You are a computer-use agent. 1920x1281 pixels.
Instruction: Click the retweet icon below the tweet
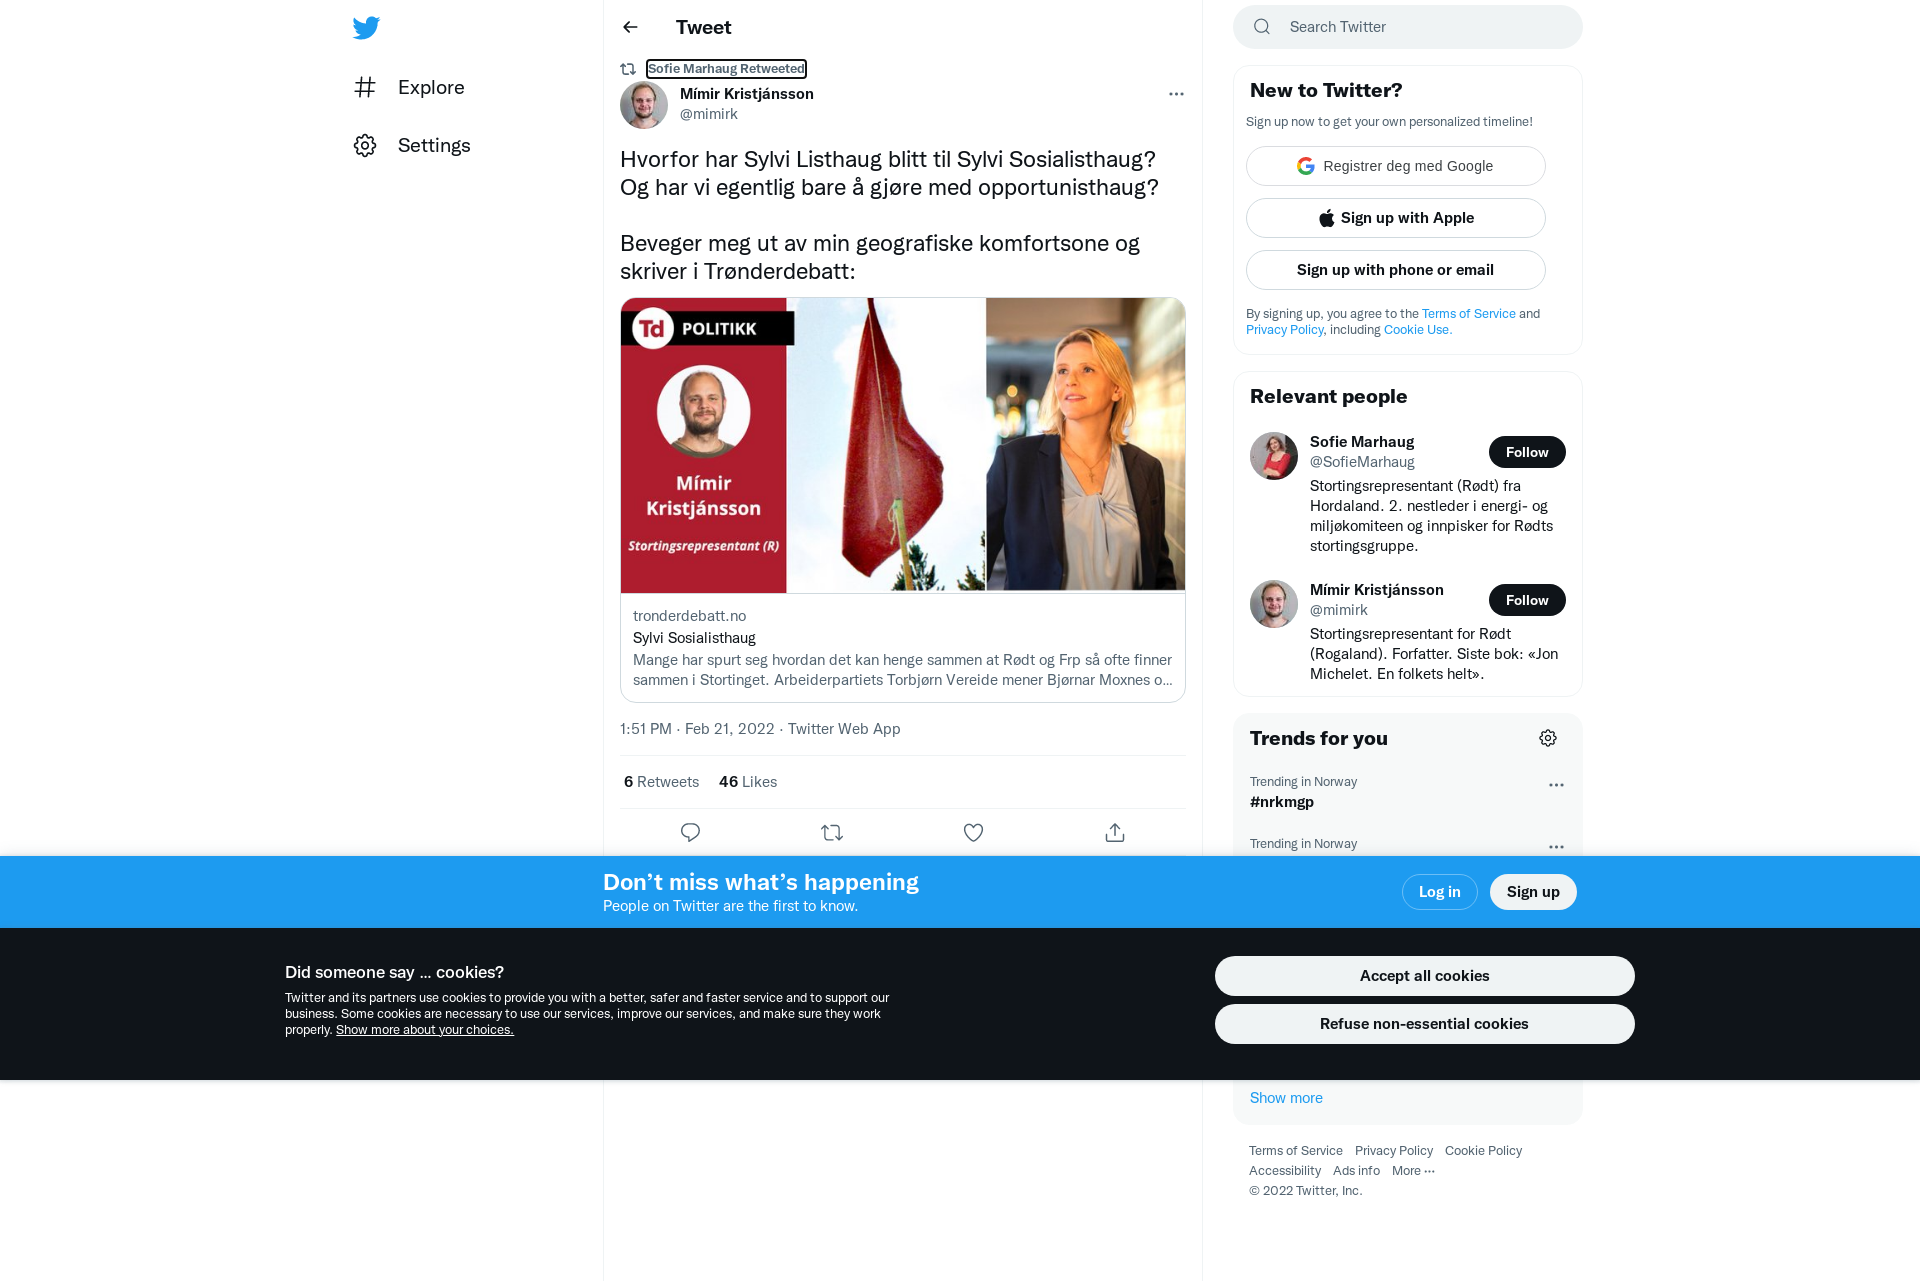[x=832, y=832]
